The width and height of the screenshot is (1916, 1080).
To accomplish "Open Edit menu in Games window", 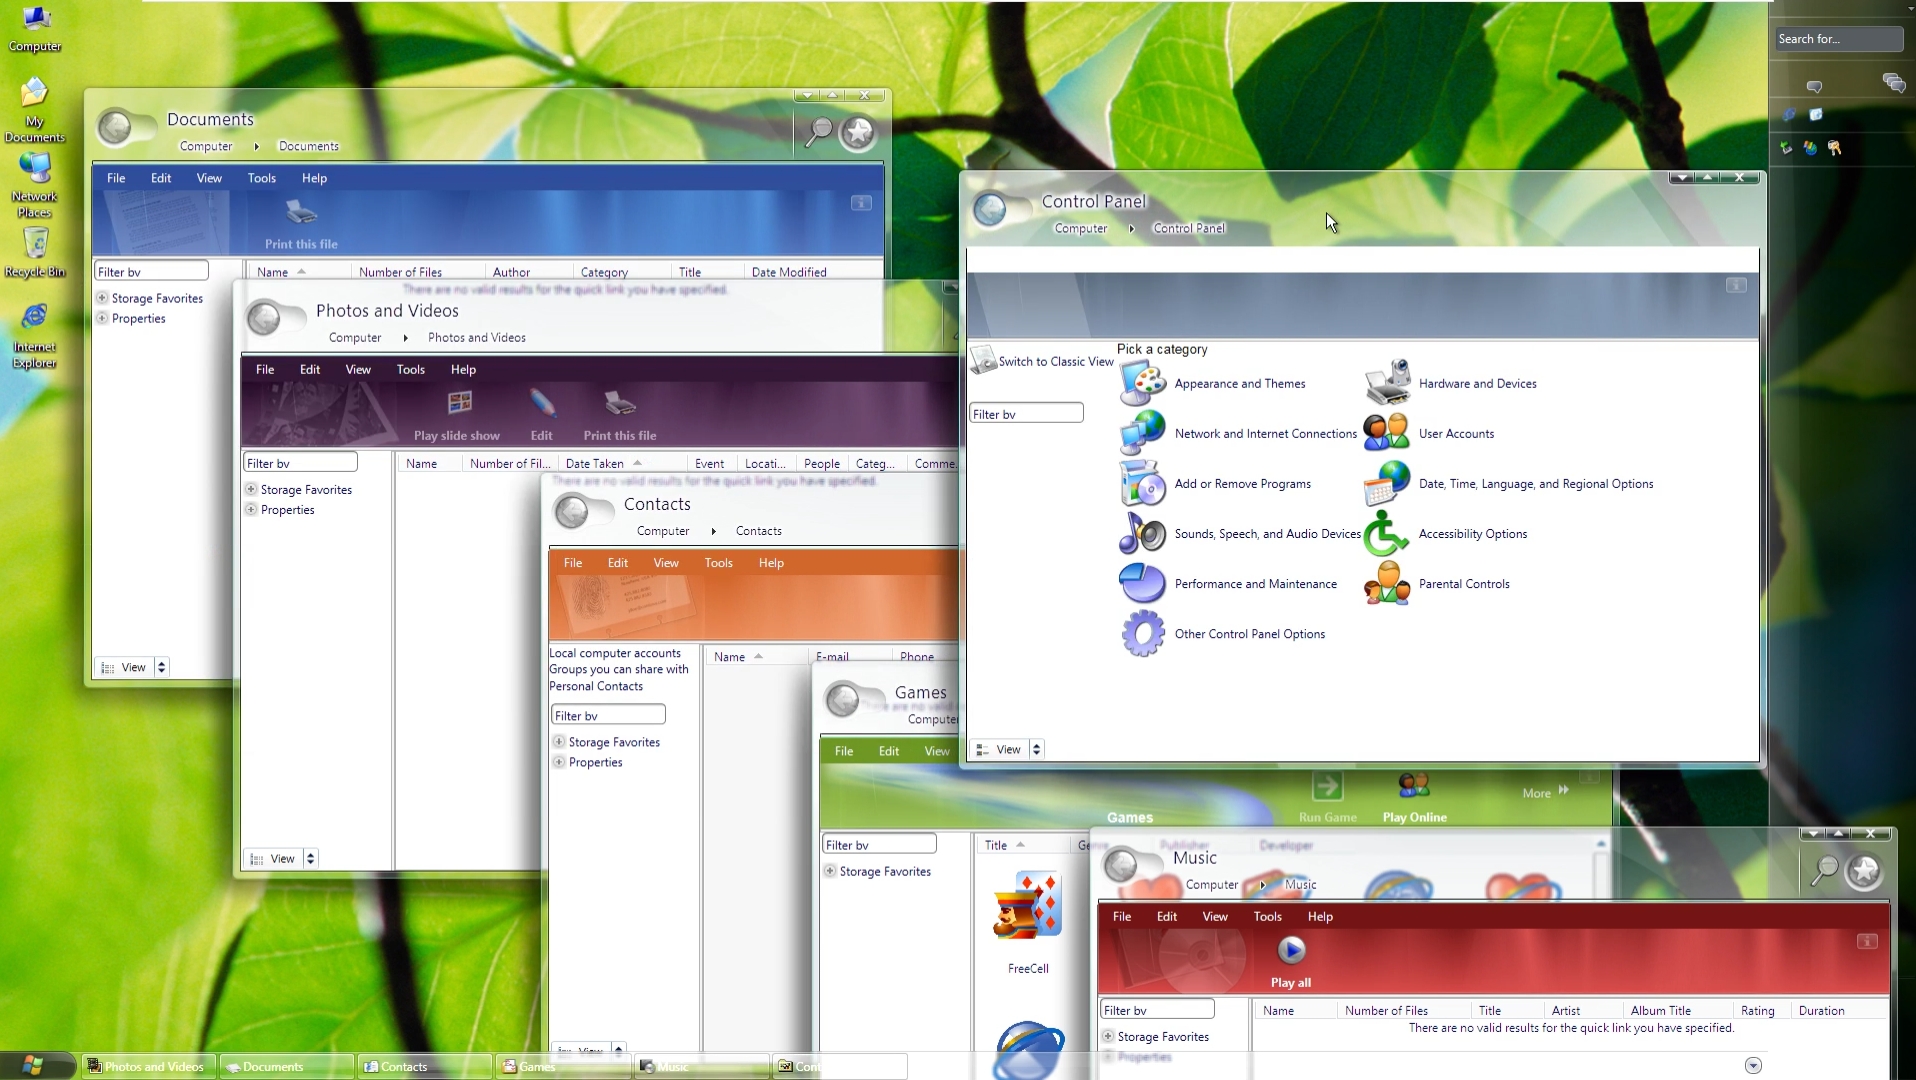I will point(889,751).
